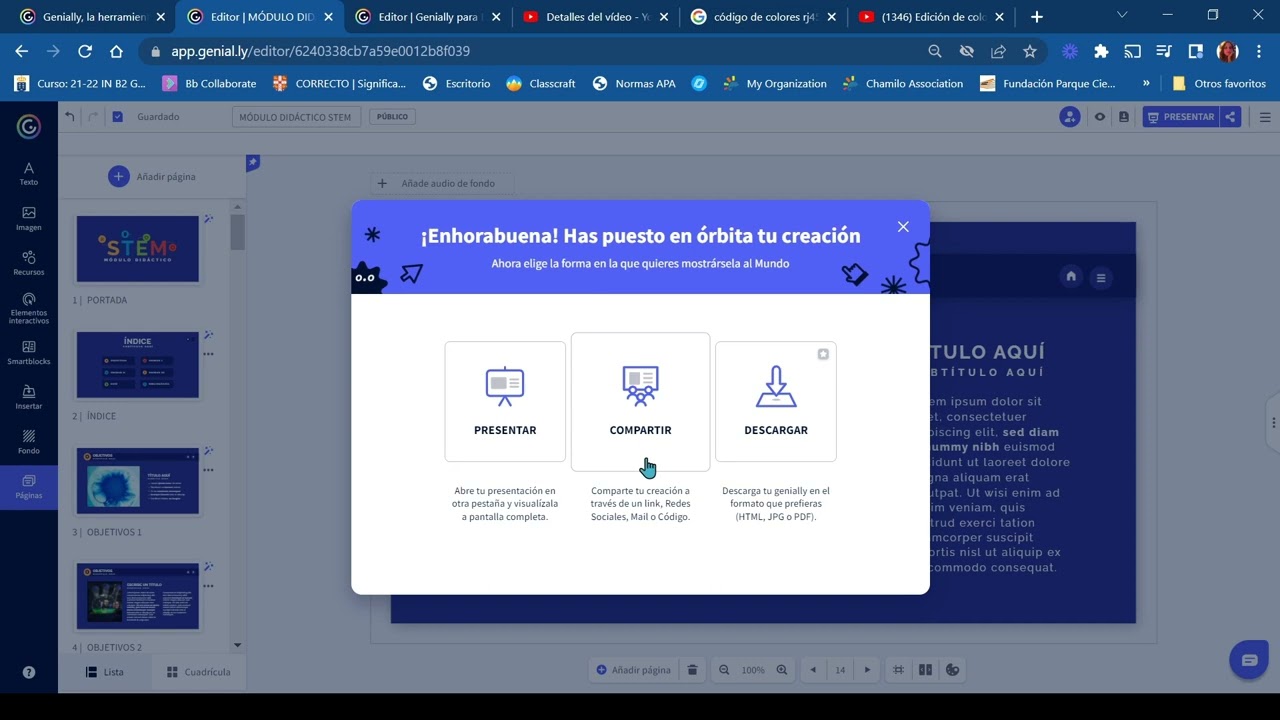The width and height of the screenshot is (1280, 720).
Task: Open the Otros favoritos bookmark folder
Action: [x=1219, y=84]
